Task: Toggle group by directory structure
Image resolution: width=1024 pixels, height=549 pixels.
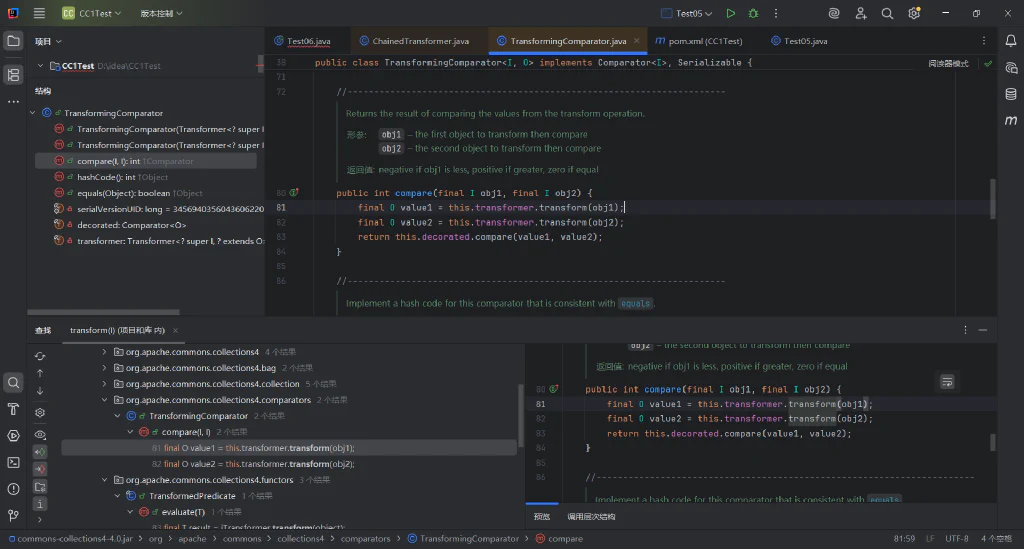Action: coord(40,487)
